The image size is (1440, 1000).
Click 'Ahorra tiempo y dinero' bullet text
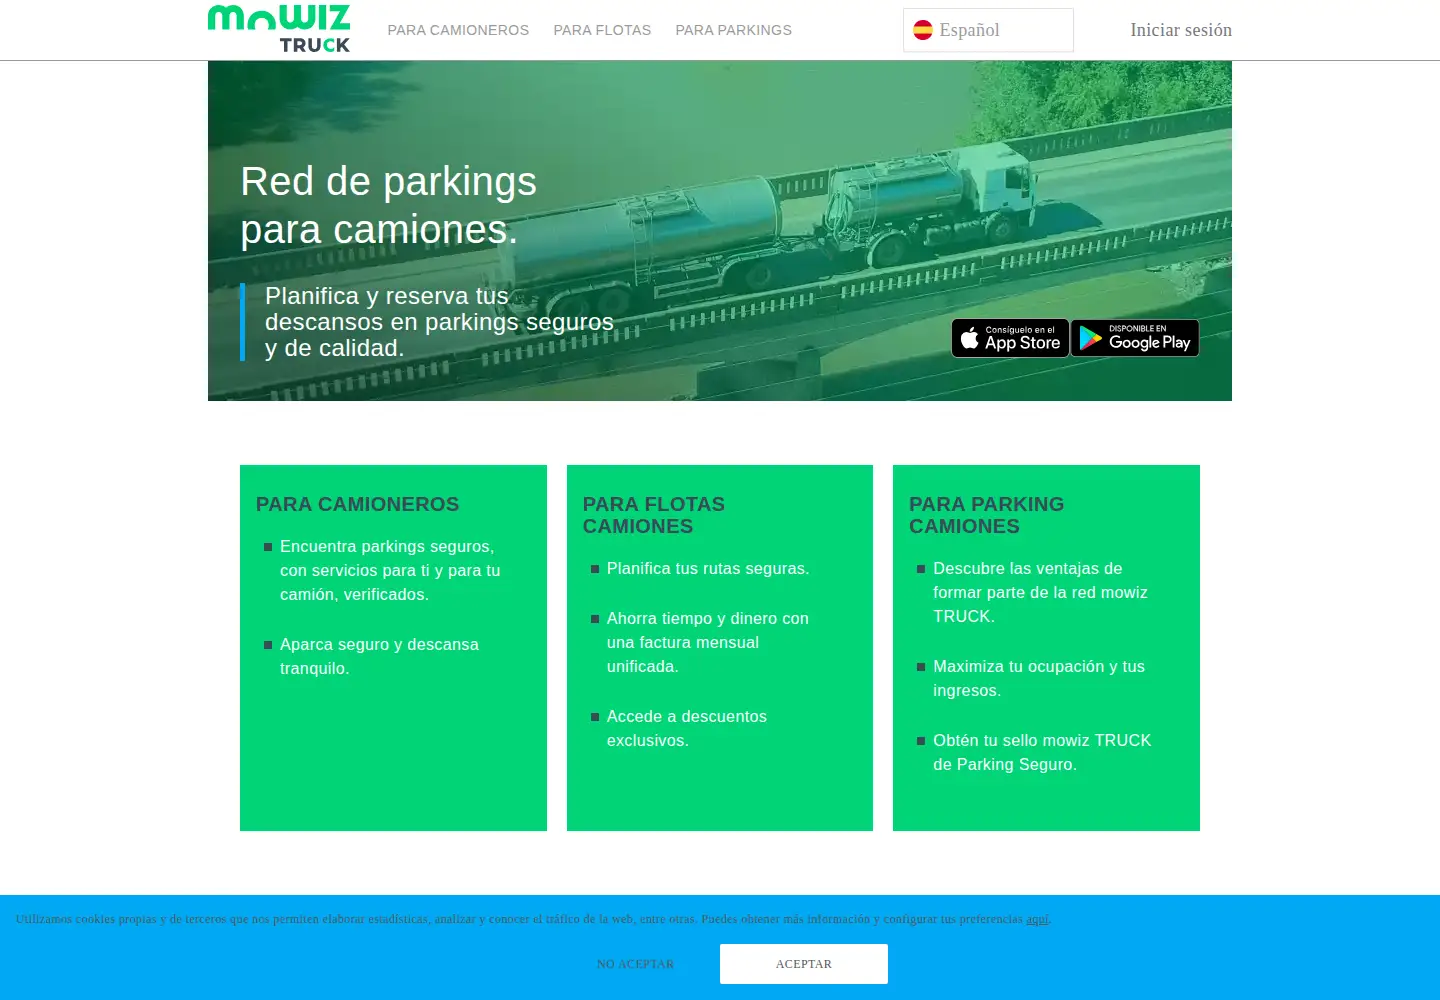708,642
